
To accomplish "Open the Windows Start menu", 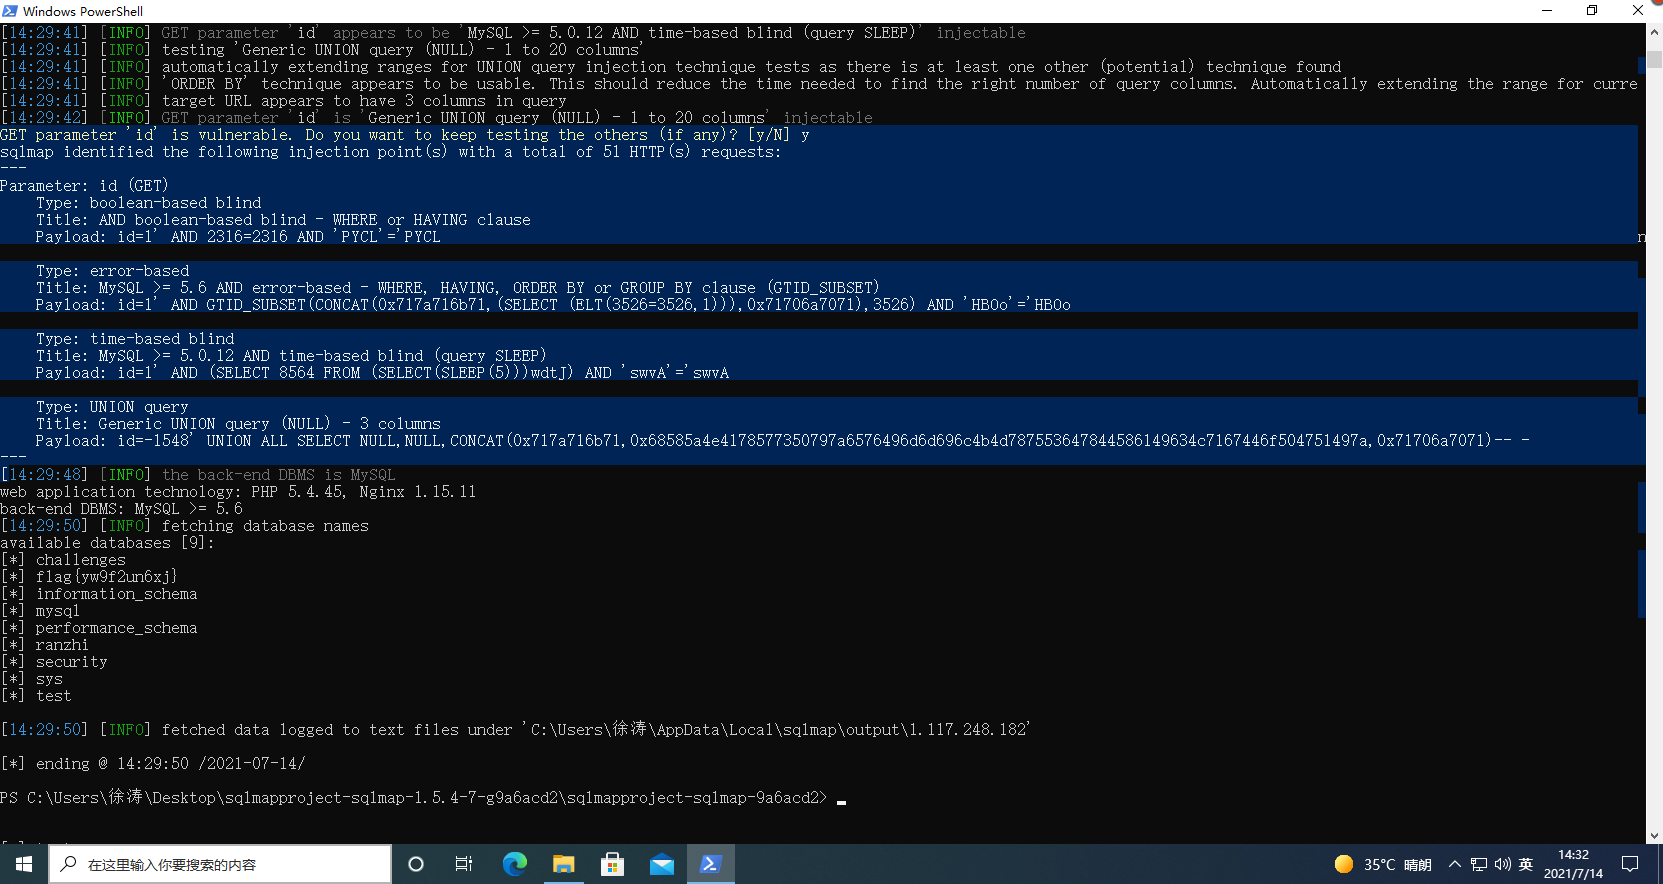I will click(24, 864).
